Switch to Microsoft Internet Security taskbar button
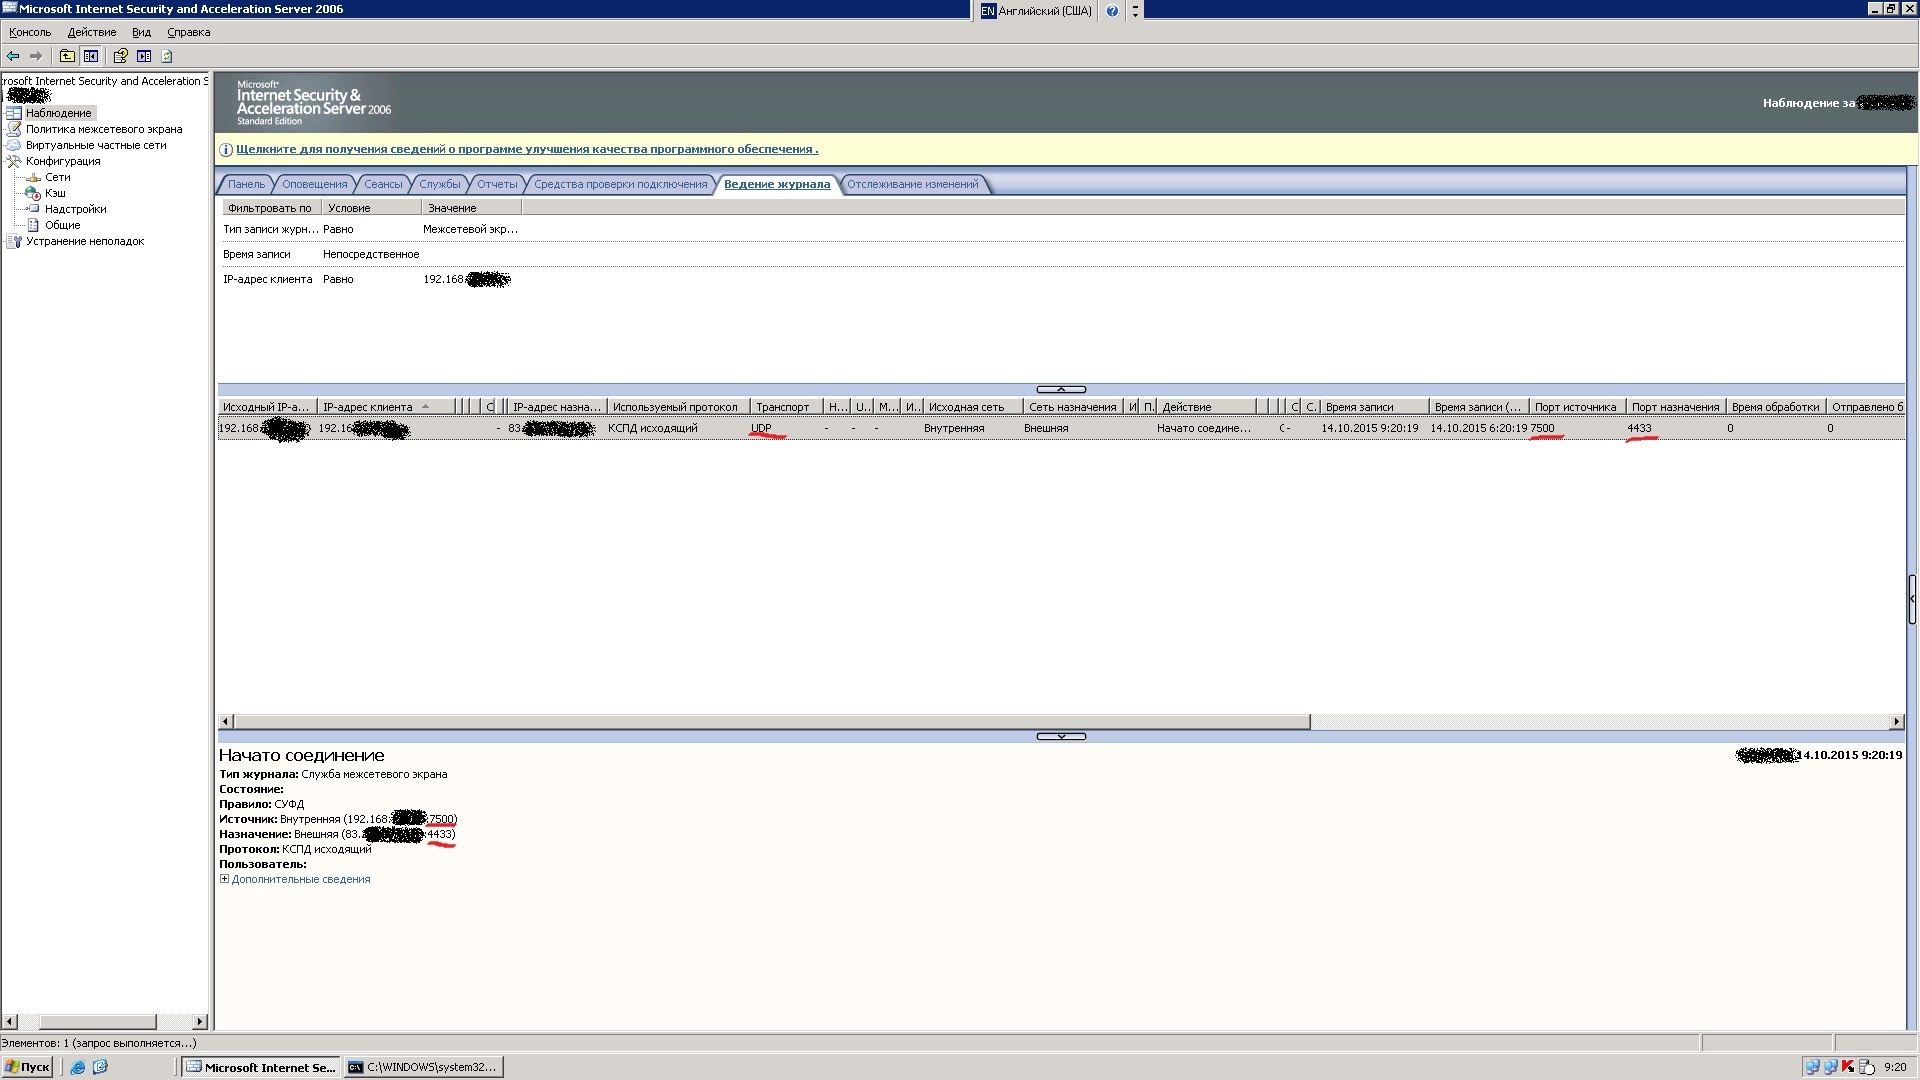 [x=262, y=1067]
